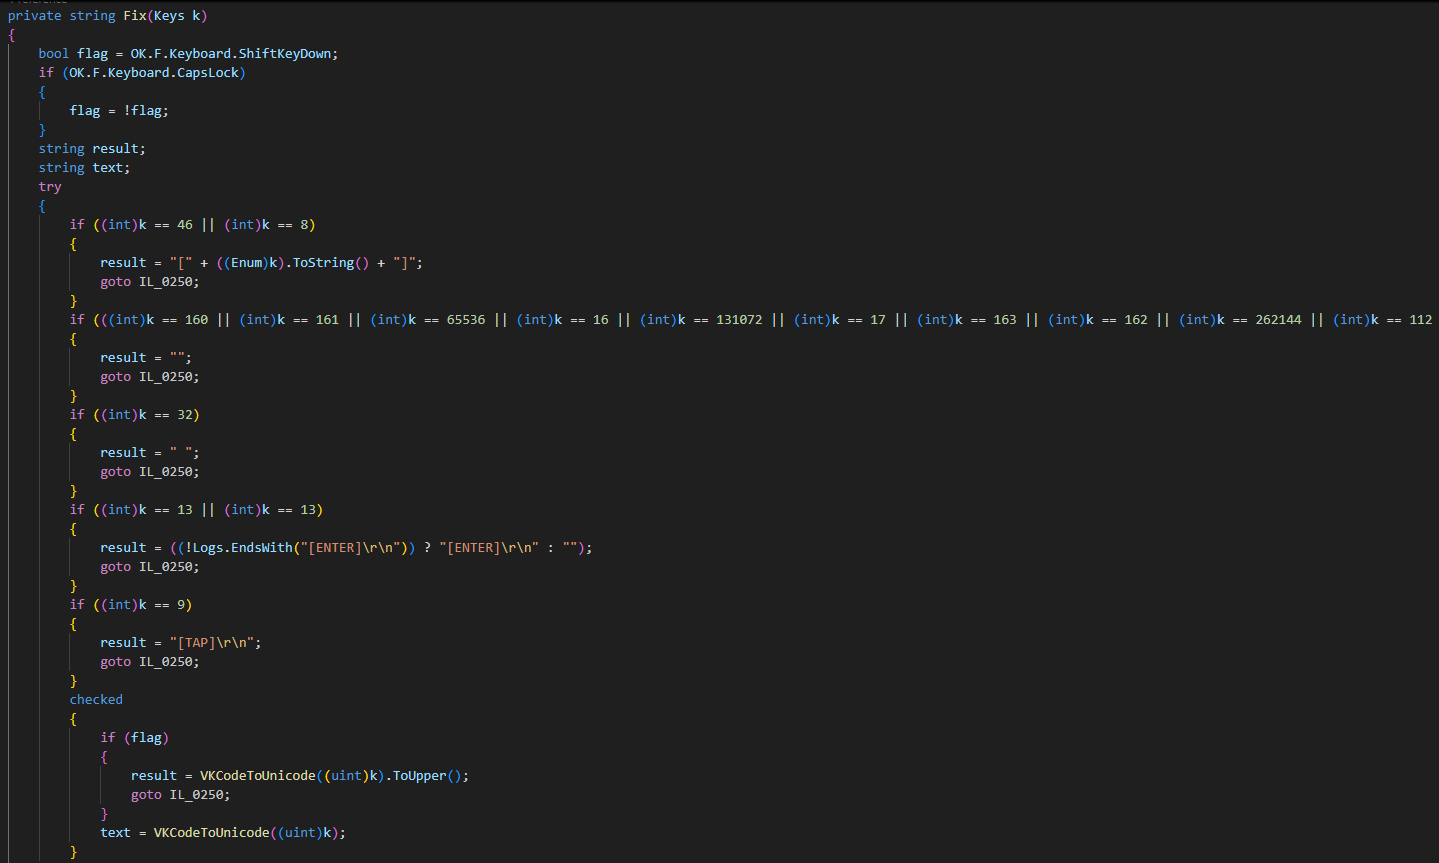This screenshot has width=1439, height=863.
Task: Click the 'result = "";' empty string assignment
Action: coord(146,358)
